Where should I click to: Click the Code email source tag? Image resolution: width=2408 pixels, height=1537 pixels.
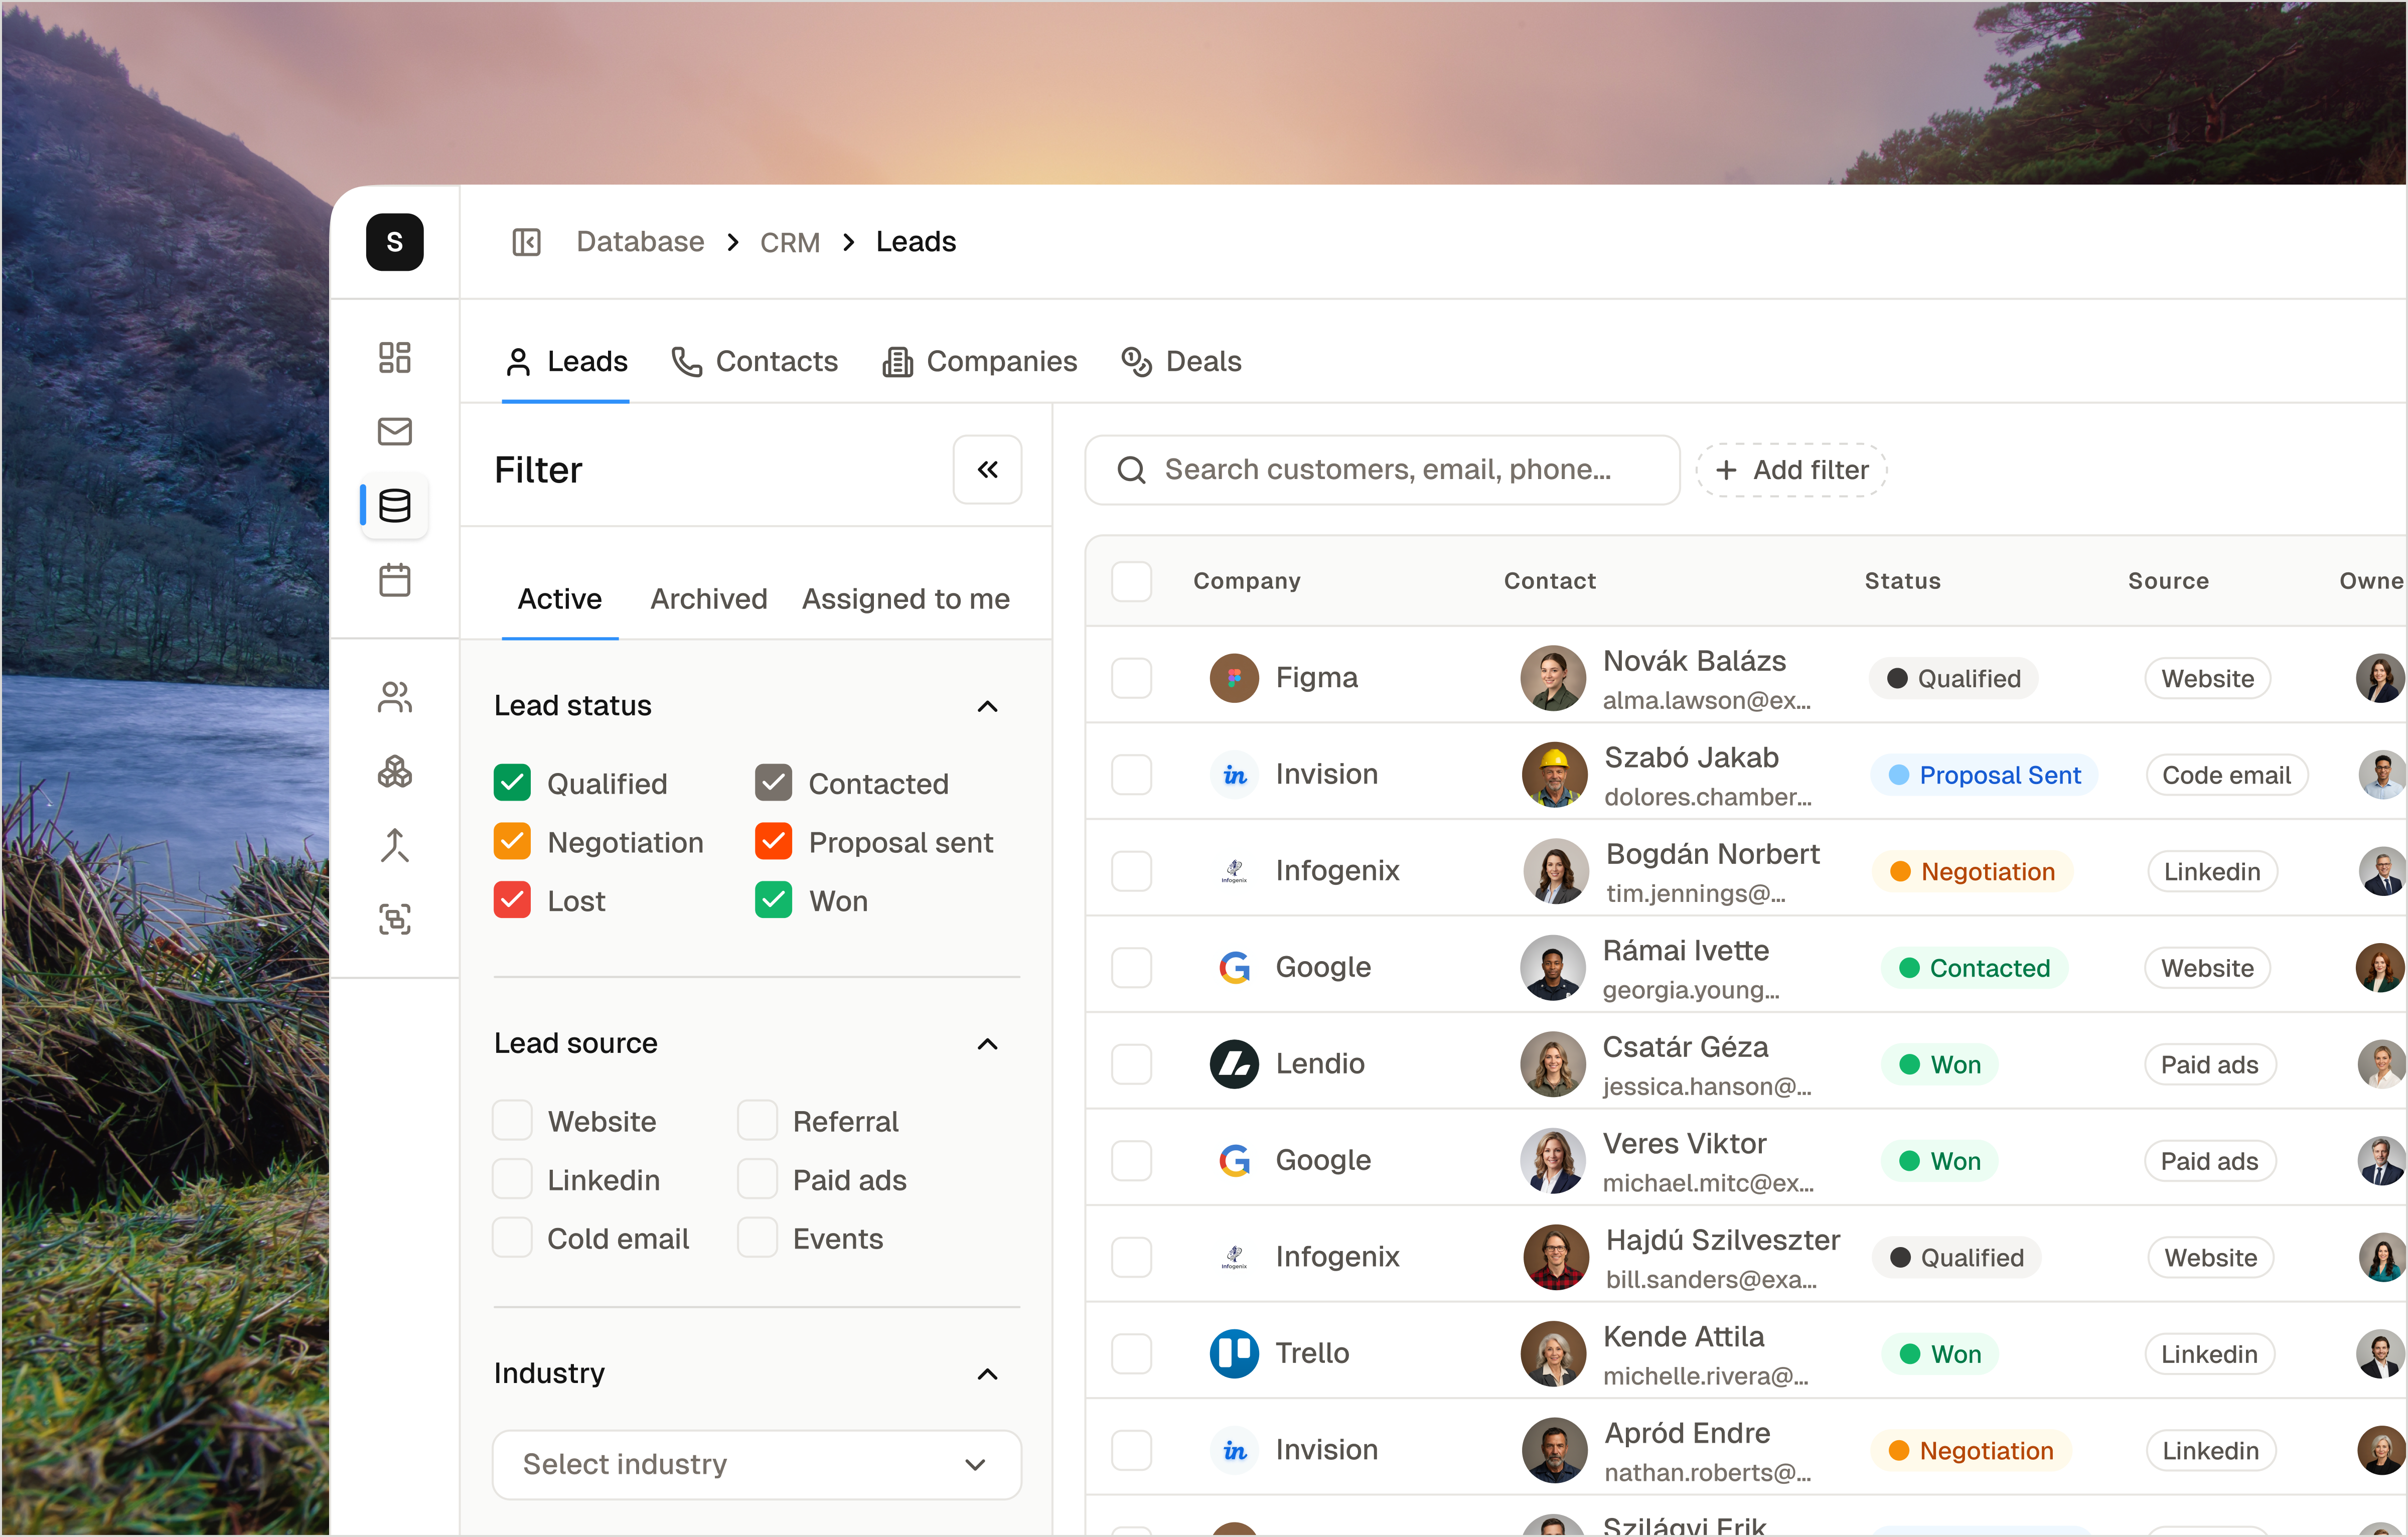[x=2226, y=775]
